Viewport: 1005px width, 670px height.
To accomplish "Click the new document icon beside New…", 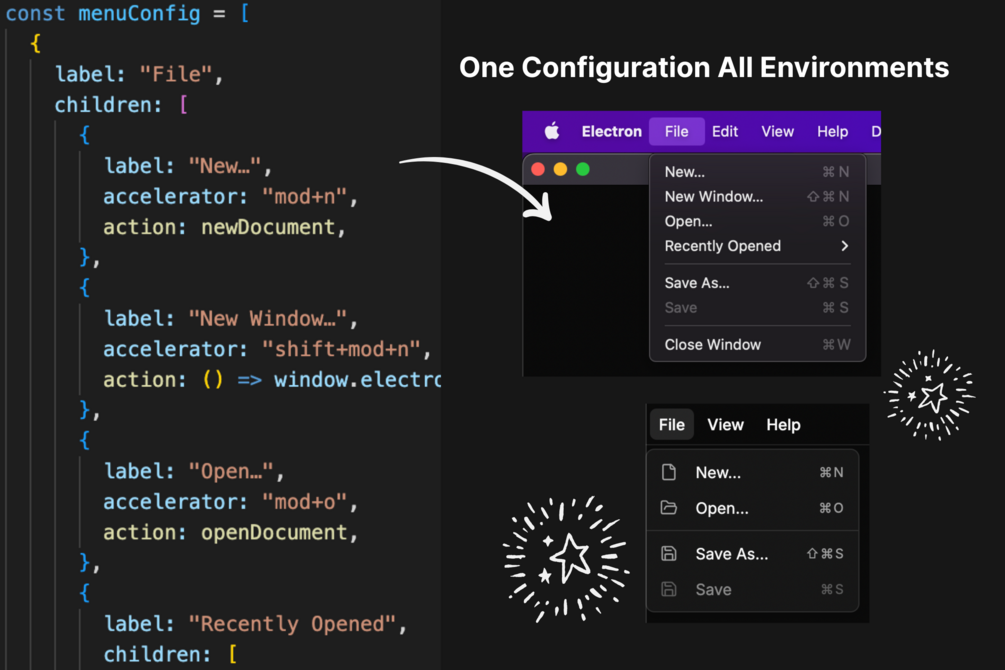I will click(x=669, y=472).
